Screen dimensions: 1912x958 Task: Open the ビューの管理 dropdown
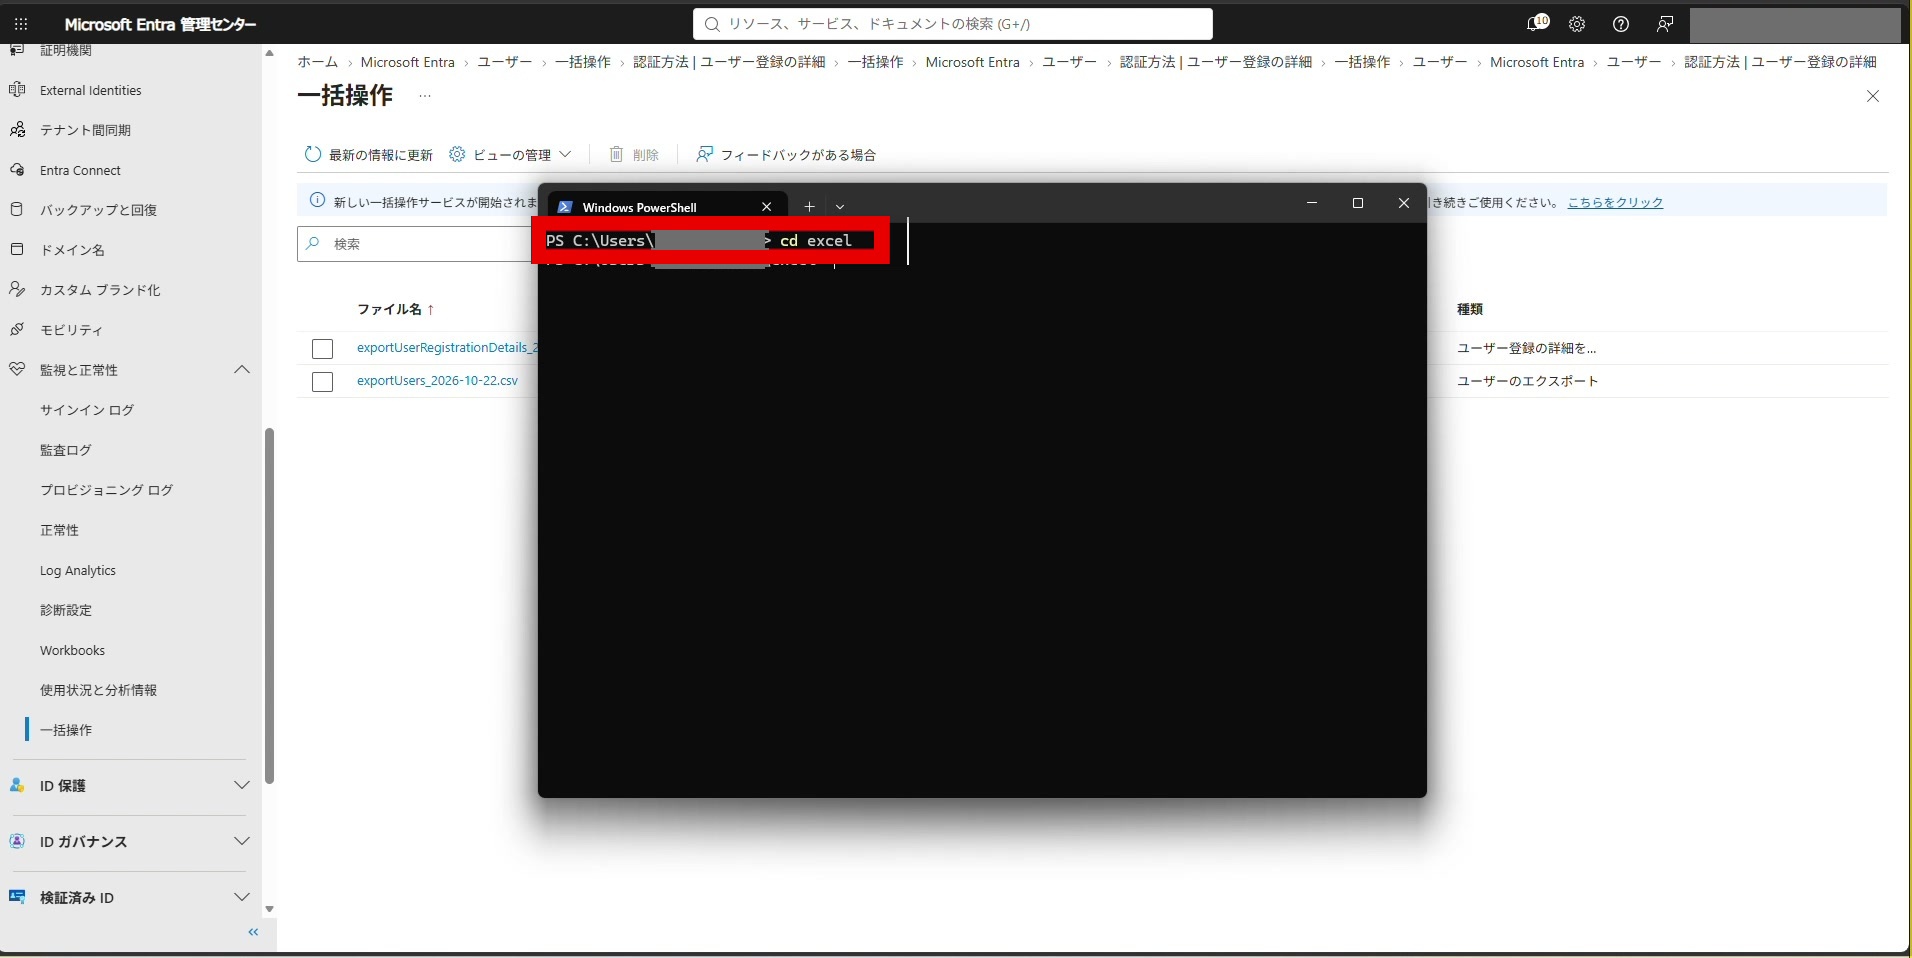tap(510, 154)
